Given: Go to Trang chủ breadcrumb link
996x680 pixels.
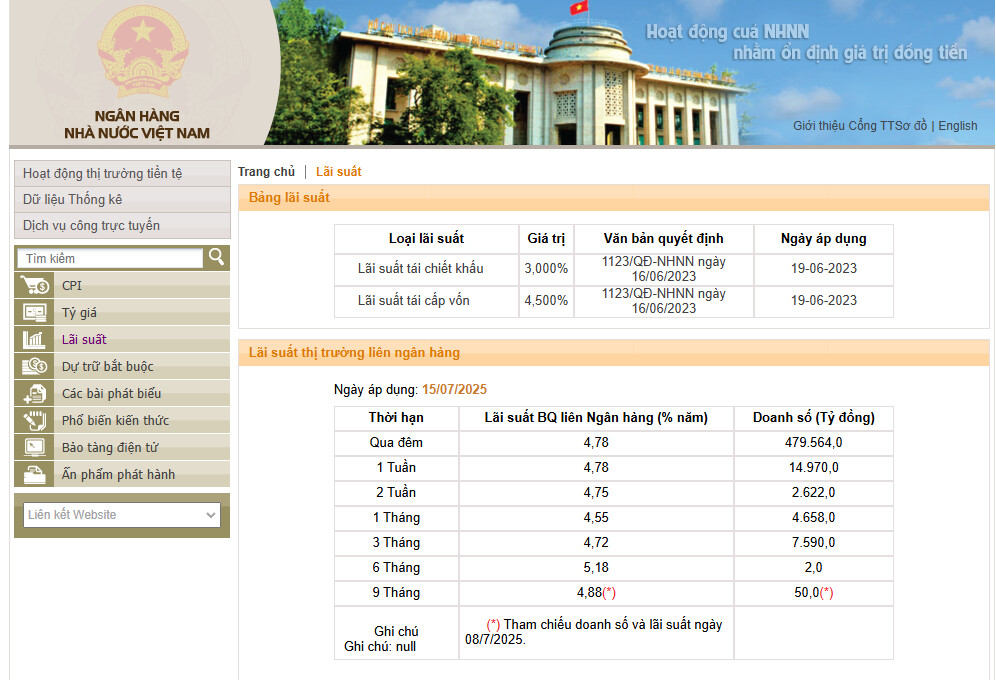Looking at the screenshot, I should pyautogui.click(x=266, y=172).
